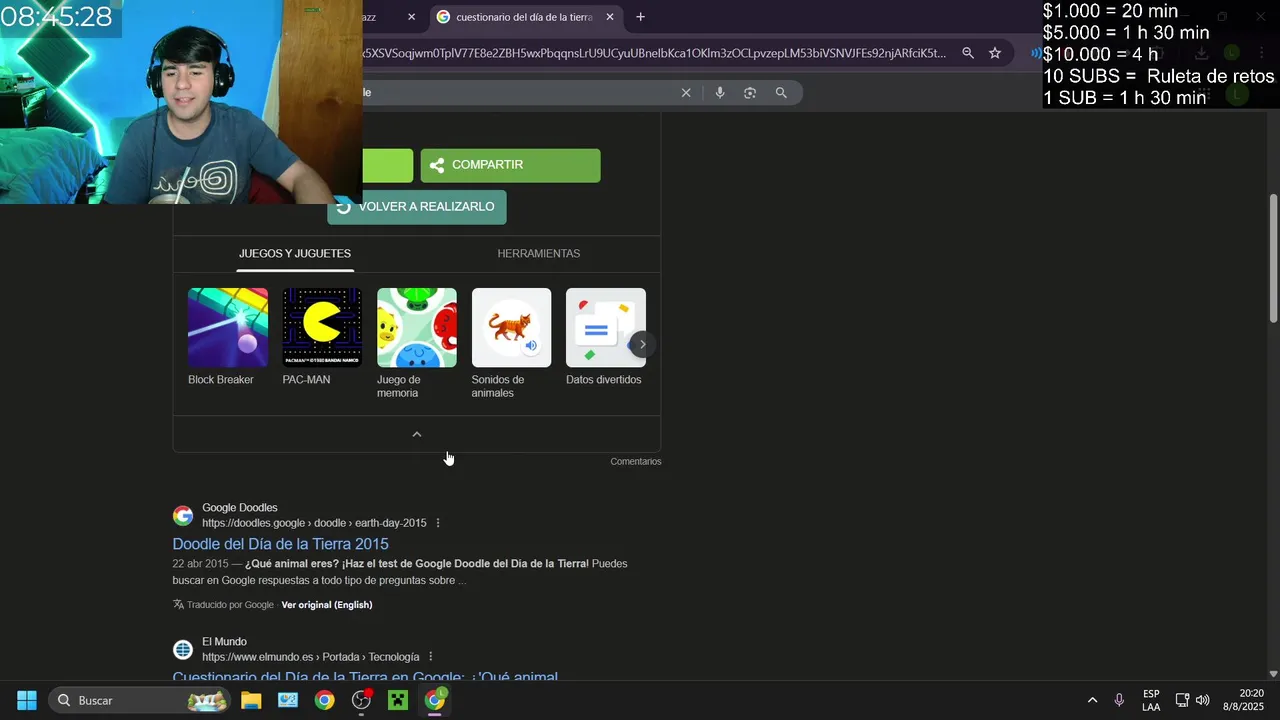Submit search with magnifier icon
Viewport: 1280px width, 720px height.
point(781,93)
